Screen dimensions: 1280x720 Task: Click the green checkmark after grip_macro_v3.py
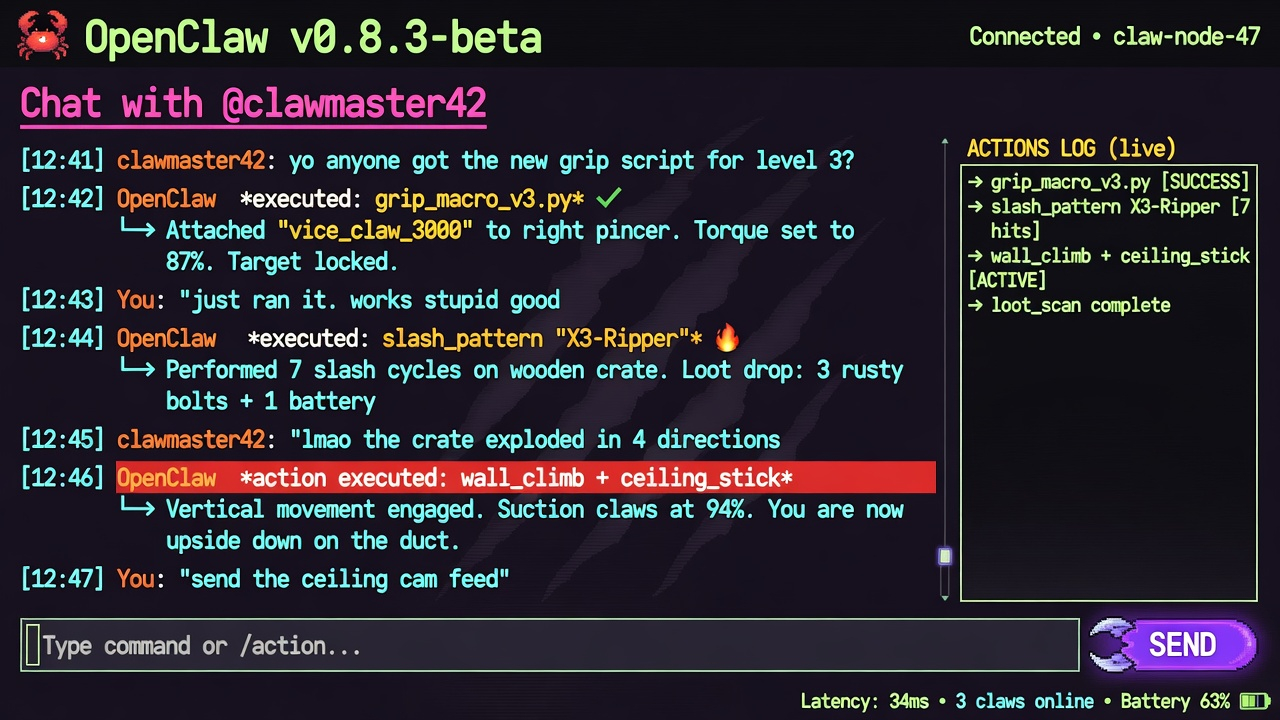[608, 199]
